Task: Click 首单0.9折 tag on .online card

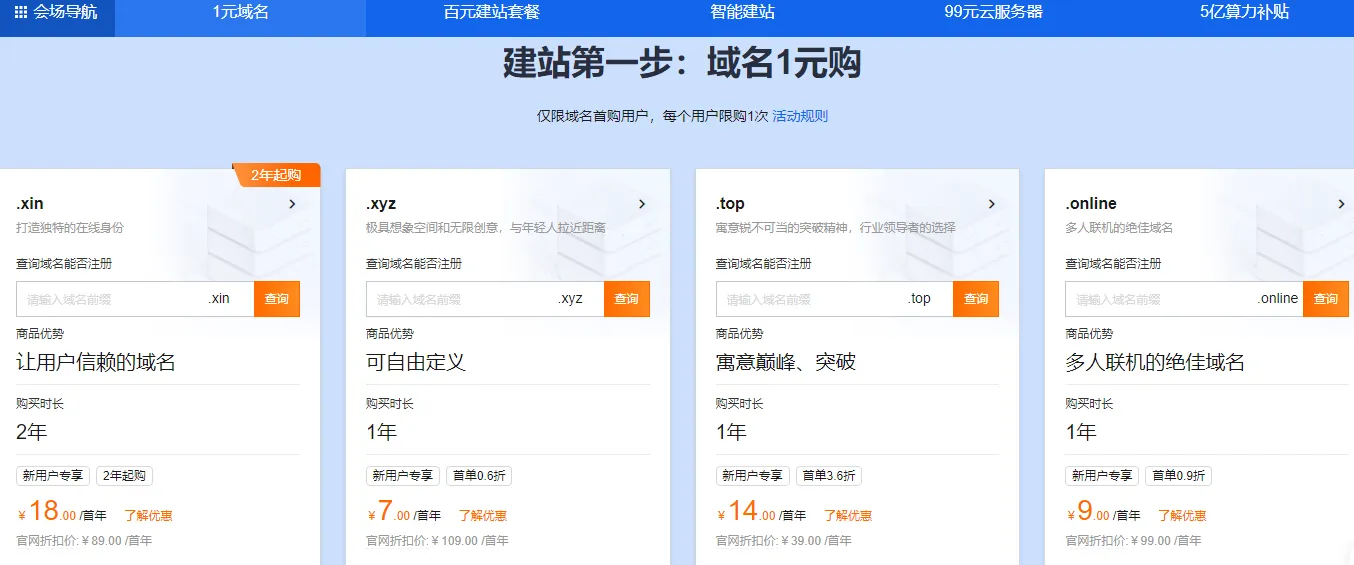Action: [1179, 476]
